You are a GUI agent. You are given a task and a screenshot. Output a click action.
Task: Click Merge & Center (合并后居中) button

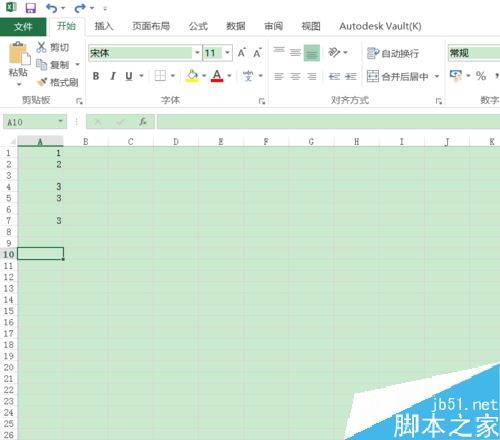[398, 77]
